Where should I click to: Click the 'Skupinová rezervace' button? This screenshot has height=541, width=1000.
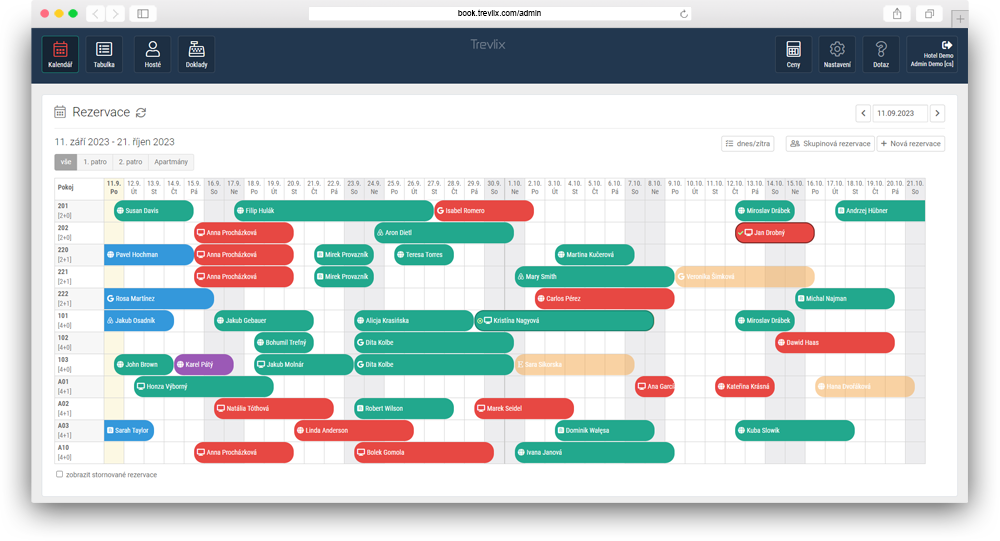(829, 144)
